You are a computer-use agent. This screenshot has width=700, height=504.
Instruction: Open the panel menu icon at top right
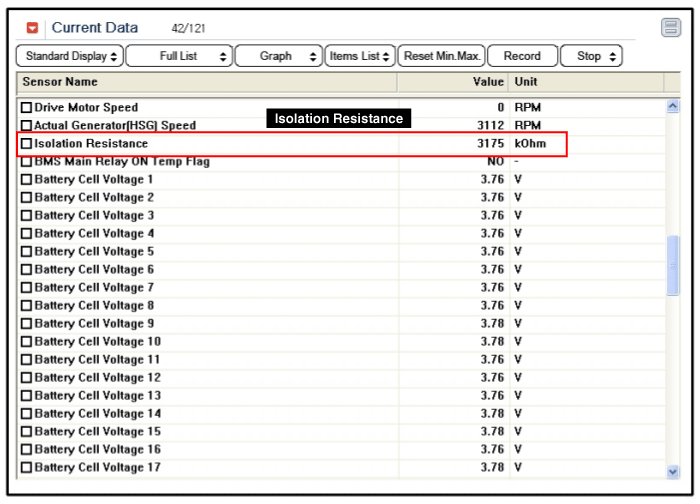(x=671, y=28)
